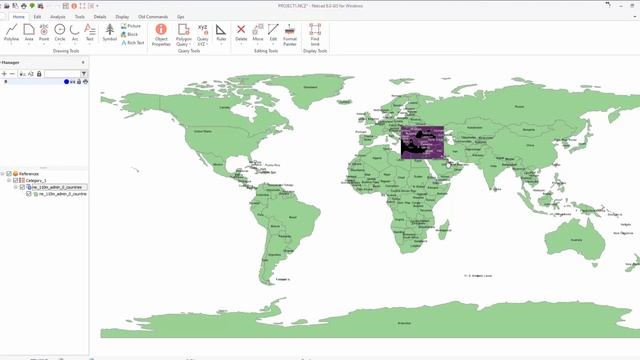This screenshot has width=640, height=360.
Task: Select the Text drawing tool
Action: (x=89, y=32)
